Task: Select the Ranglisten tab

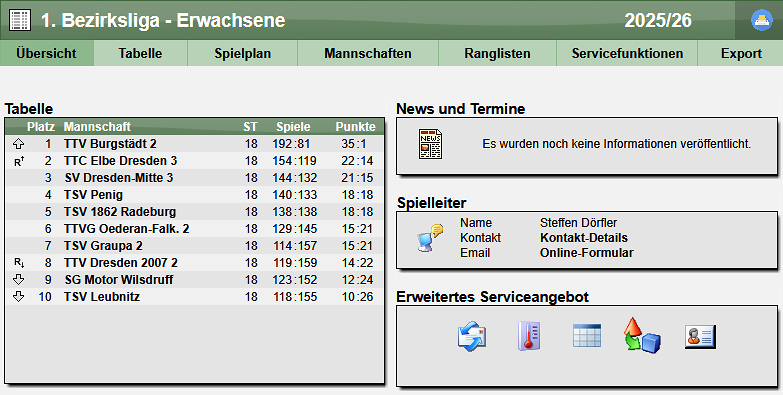Action: click(497, 53)
